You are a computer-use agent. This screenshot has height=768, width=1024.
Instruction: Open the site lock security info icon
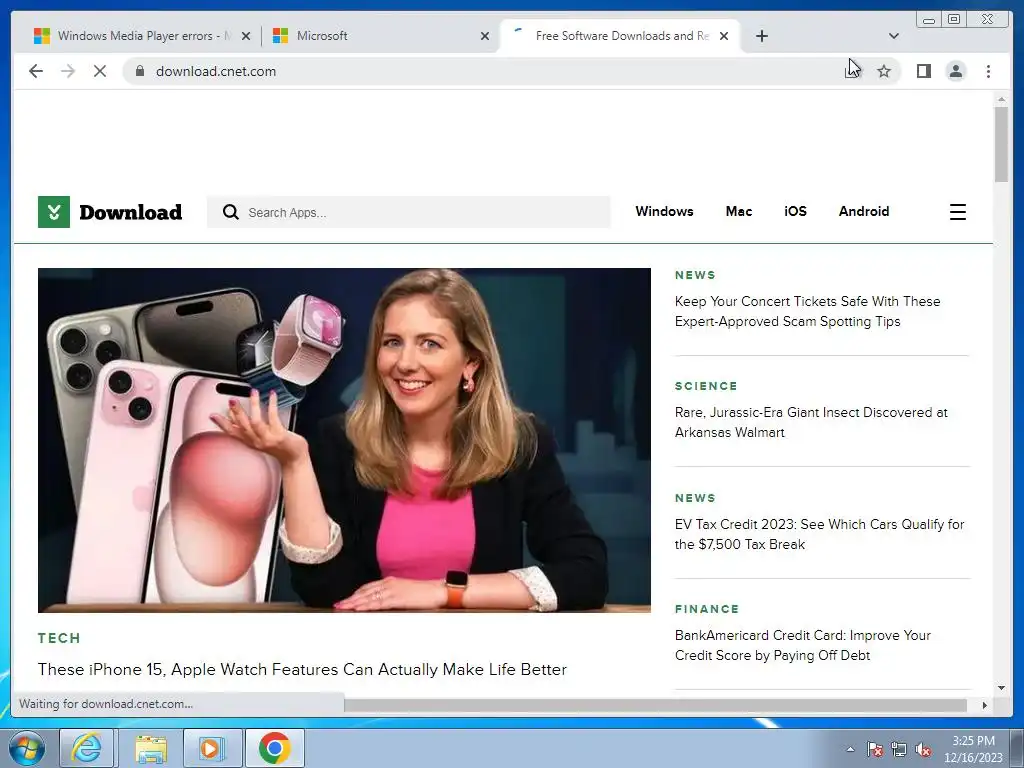click(139, 71)
